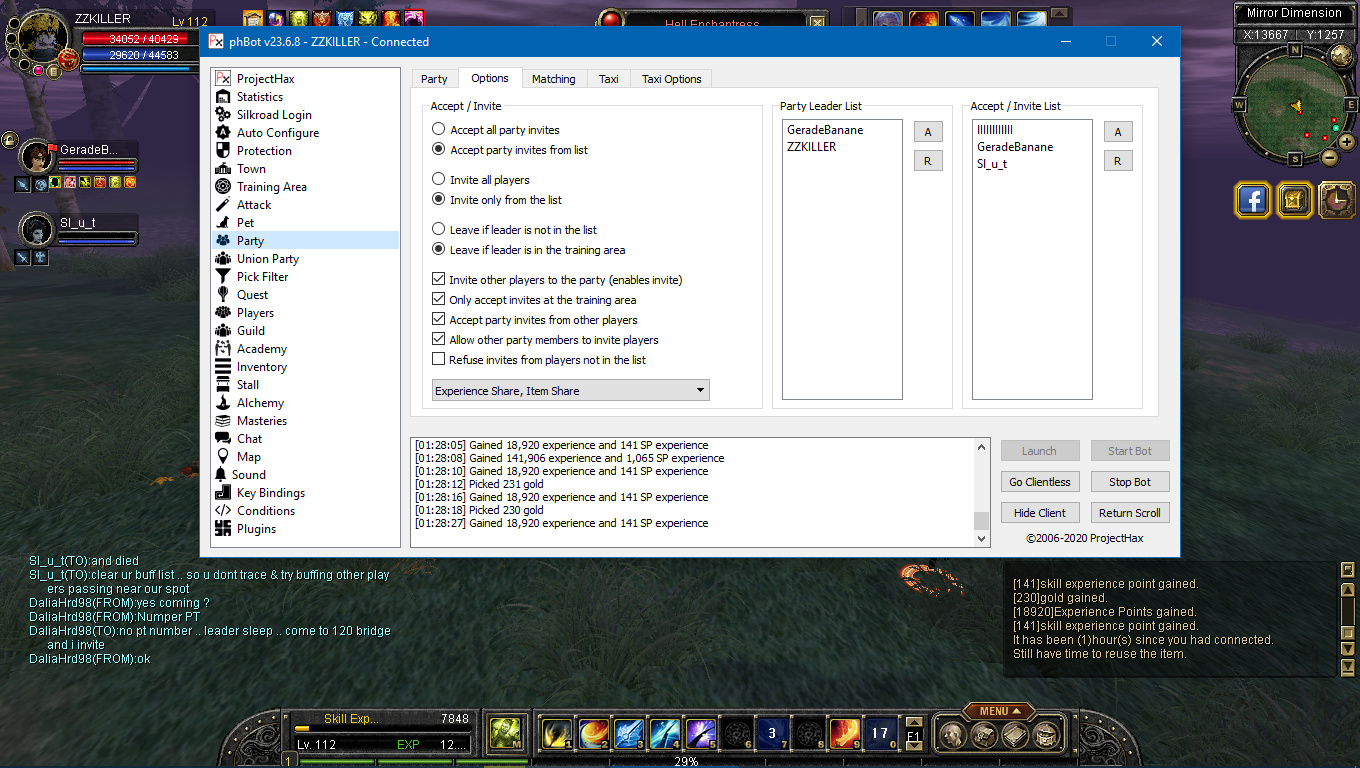Screen dimensions: 1360x768
Task: Open the Inventory icon in the sidebar
Action: [223, 367]
